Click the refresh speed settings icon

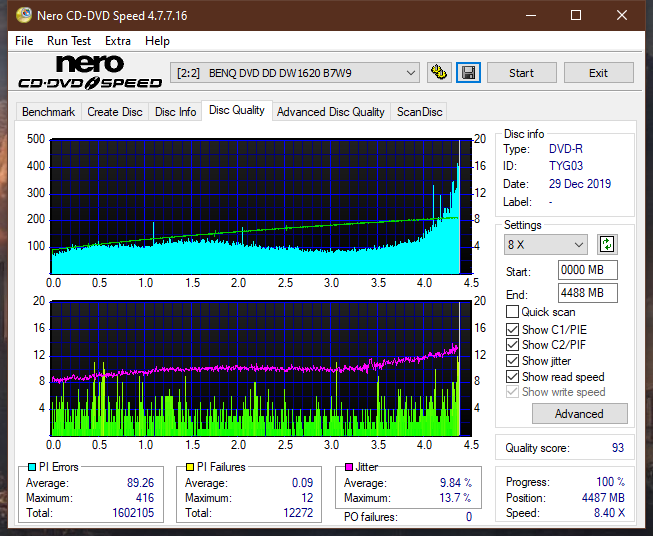click(607, 244)
